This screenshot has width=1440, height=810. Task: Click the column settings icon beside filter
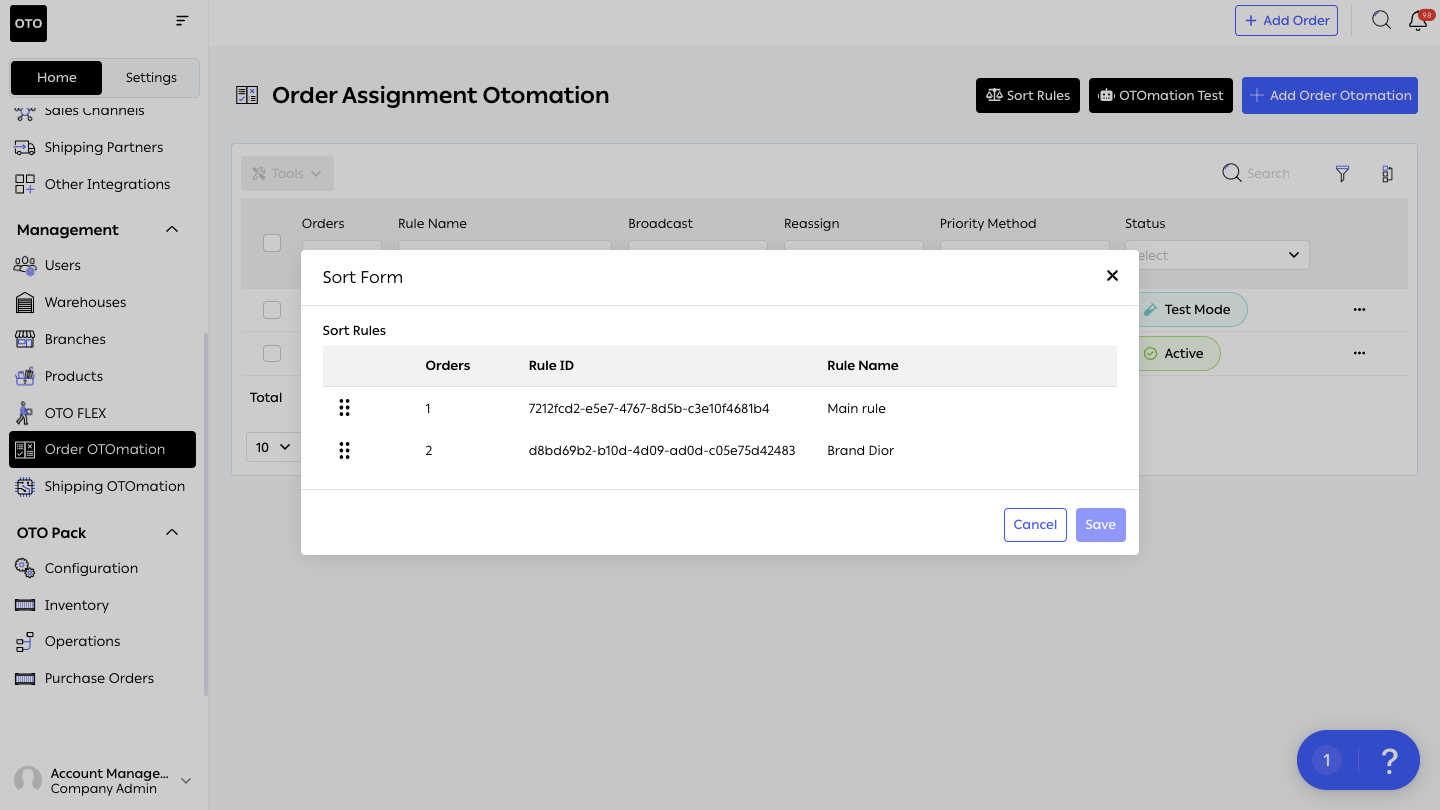[1387, 174]
